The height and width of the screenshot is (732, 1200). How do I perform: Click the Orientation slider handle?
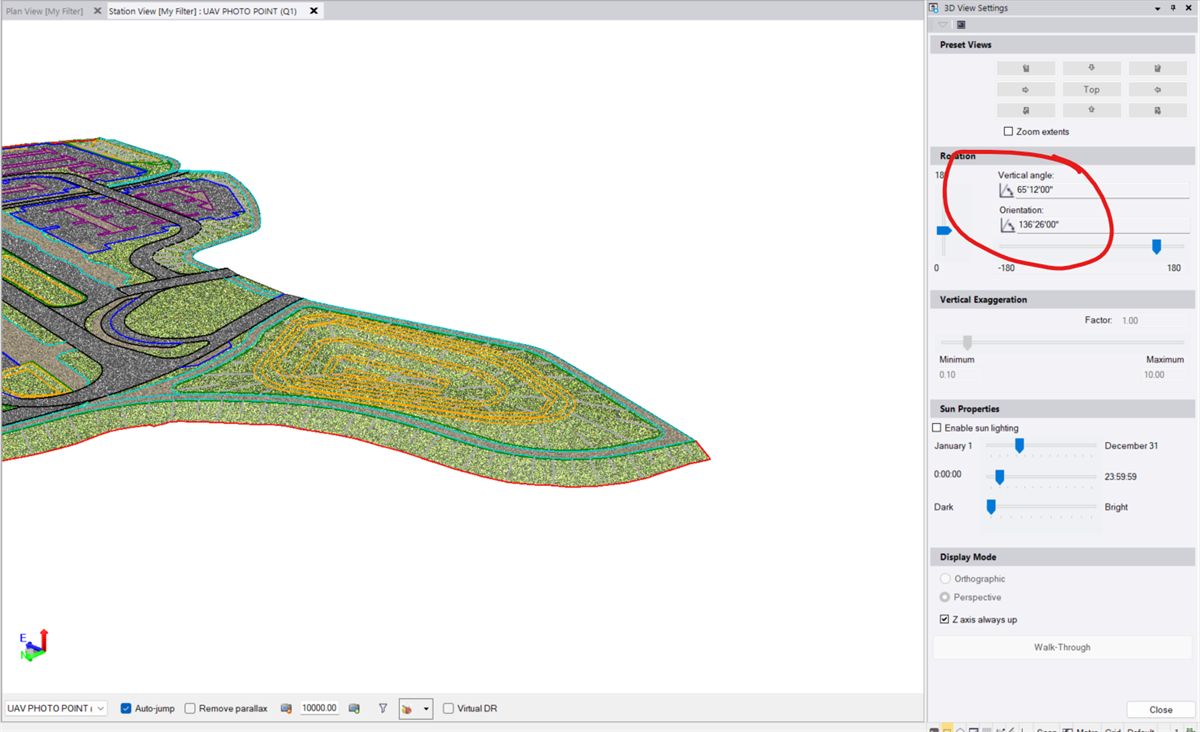(1156, 247)
